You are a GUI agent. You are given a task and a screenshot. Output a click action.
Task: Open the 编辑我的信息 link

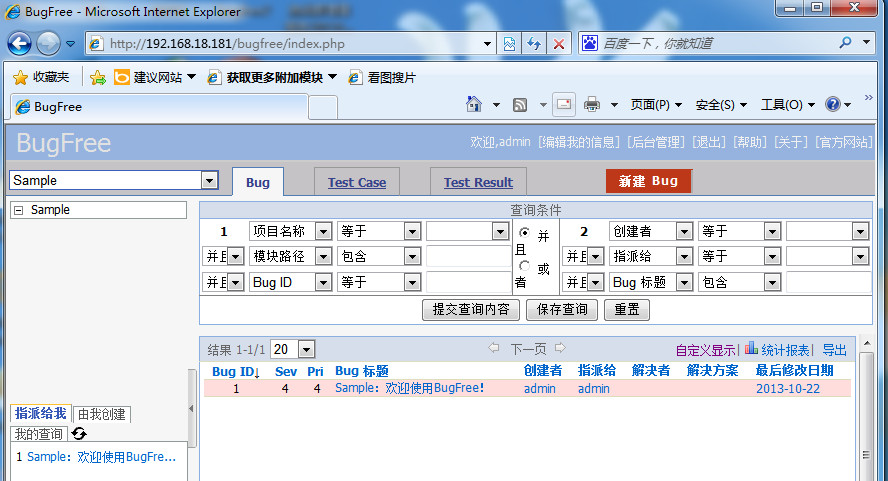coord(579,142)
